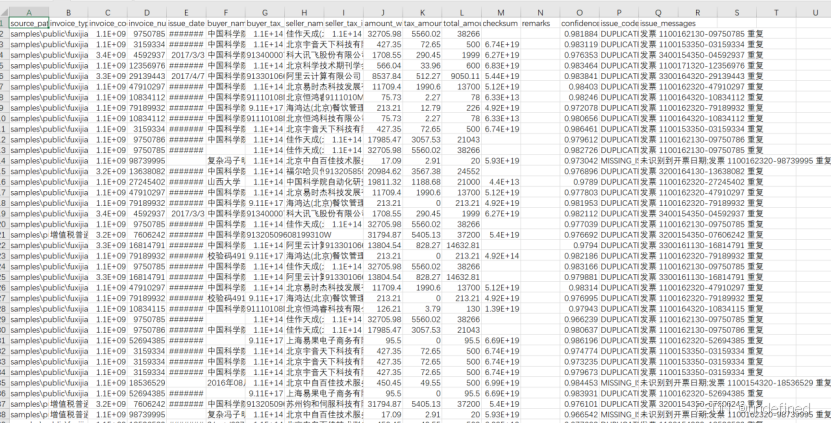Select seller cell '阿里云计算有限公司'
The width and height of the screenshot is (831, 424).
pyautogui.click(x=324, y=76)
